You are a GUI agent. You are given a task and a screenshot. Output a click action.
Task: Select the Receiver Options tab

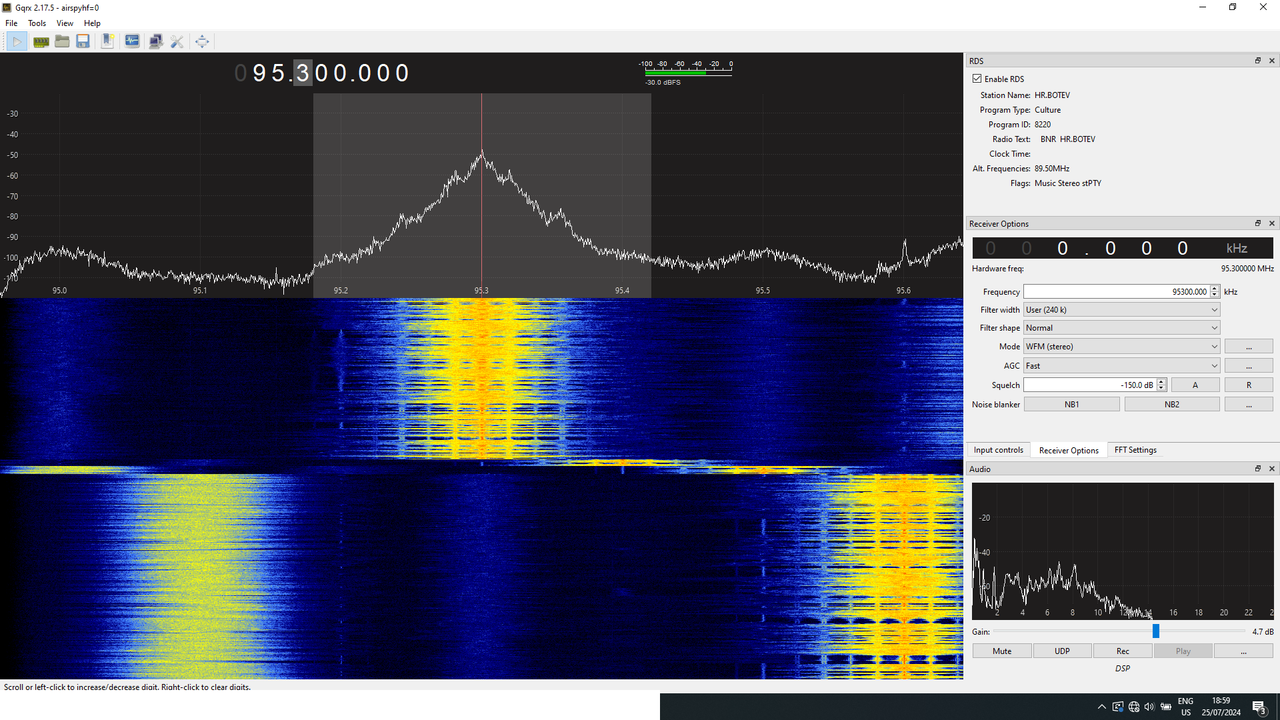click(x=1069, y=450)
